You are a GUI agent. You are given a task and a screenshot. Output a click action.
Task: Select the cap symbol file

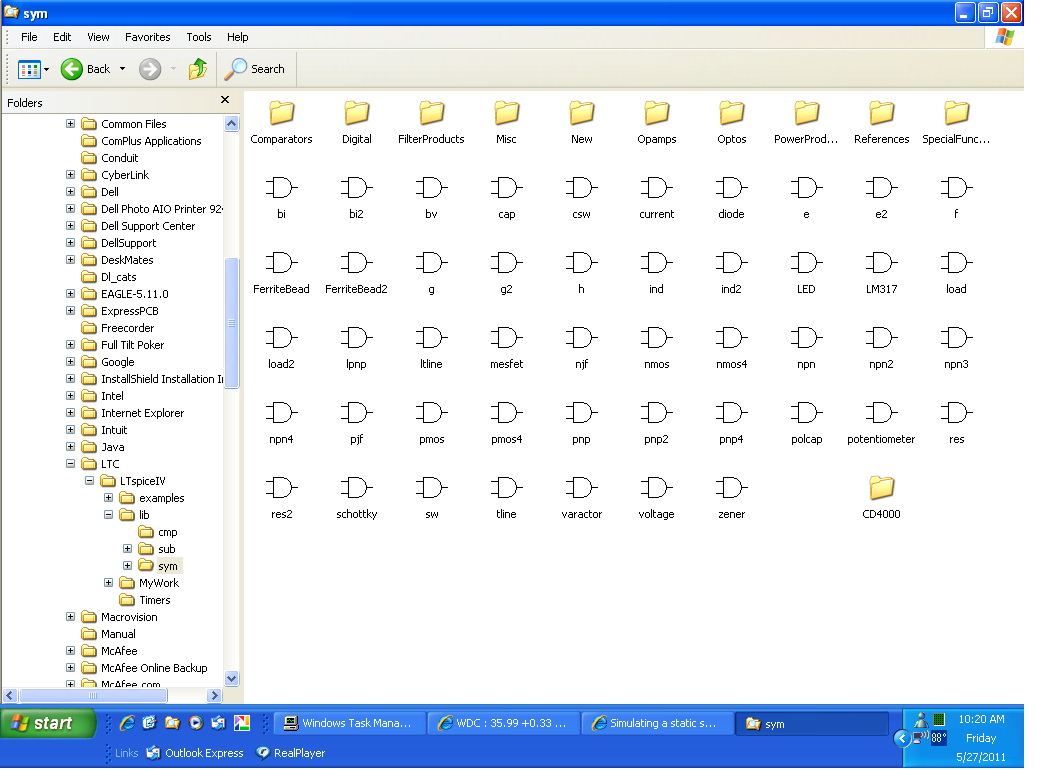pyautogui.click(x=506, y=197)
